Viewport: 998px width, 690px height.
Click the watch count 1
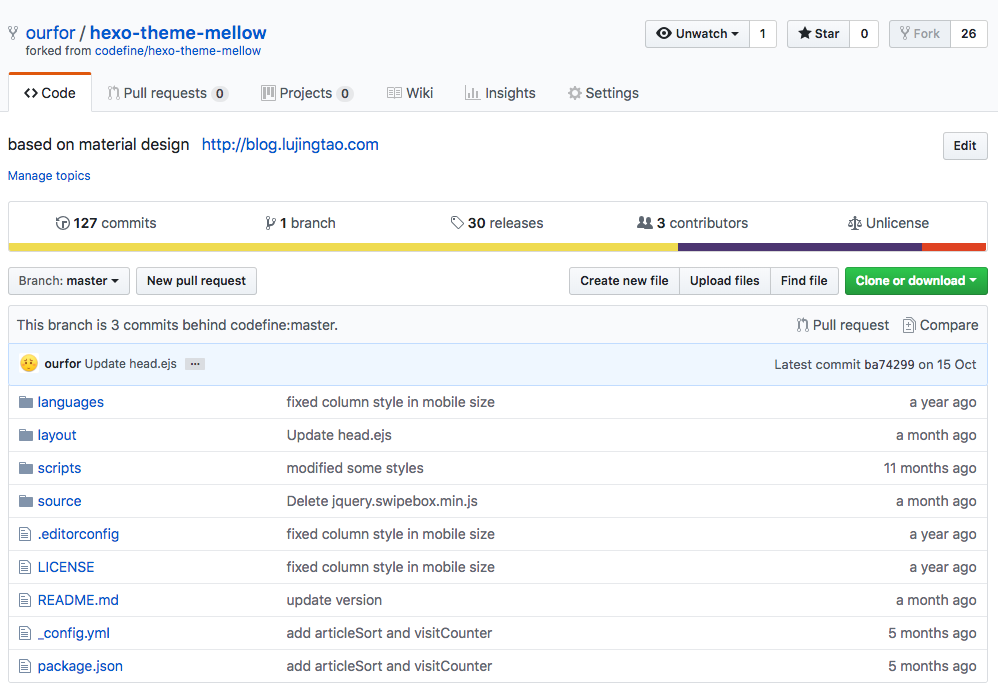(x=763, y=34)
